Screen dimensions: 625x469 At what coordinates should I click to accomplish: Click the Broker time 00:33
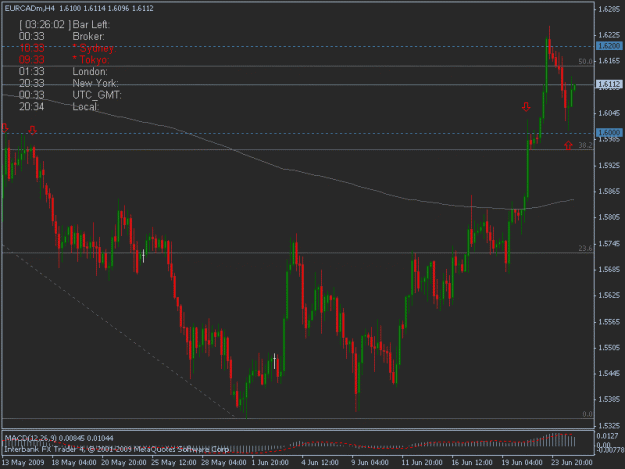pos(31,36)
